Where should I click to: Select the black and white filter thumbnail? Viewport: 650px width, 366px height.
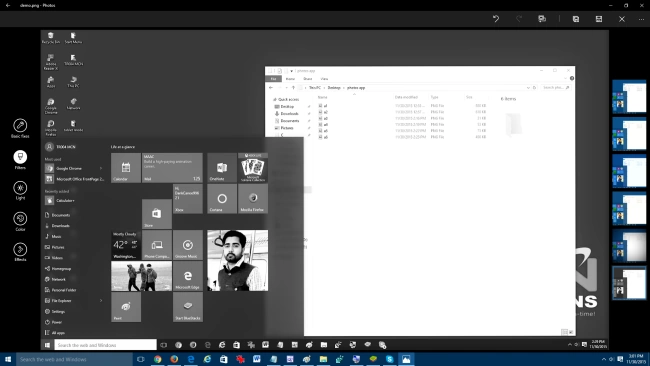tap(629, 283)
